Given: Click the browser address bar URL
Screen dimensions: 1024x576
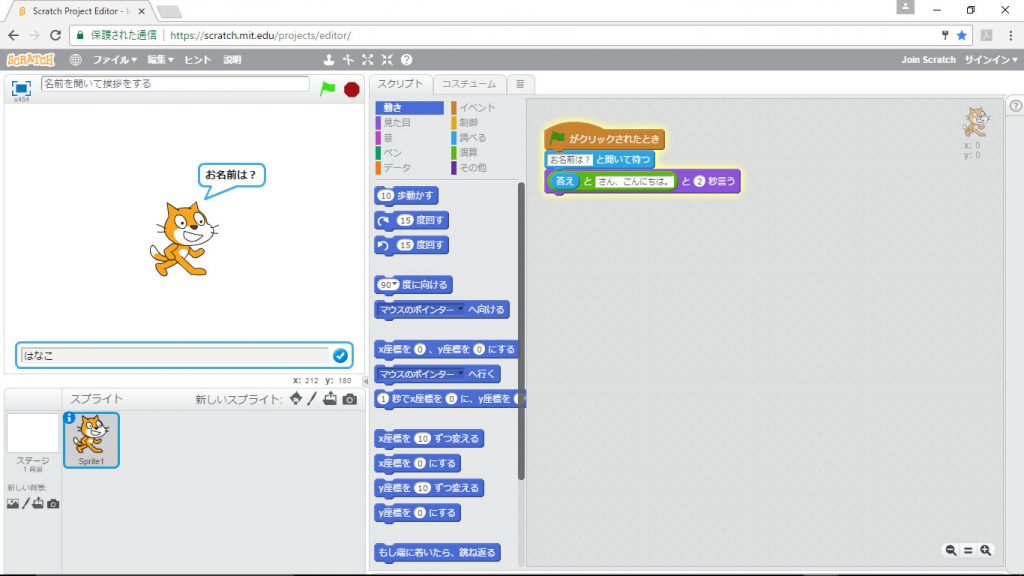Looking at the screenshot, I should [260, 35].
